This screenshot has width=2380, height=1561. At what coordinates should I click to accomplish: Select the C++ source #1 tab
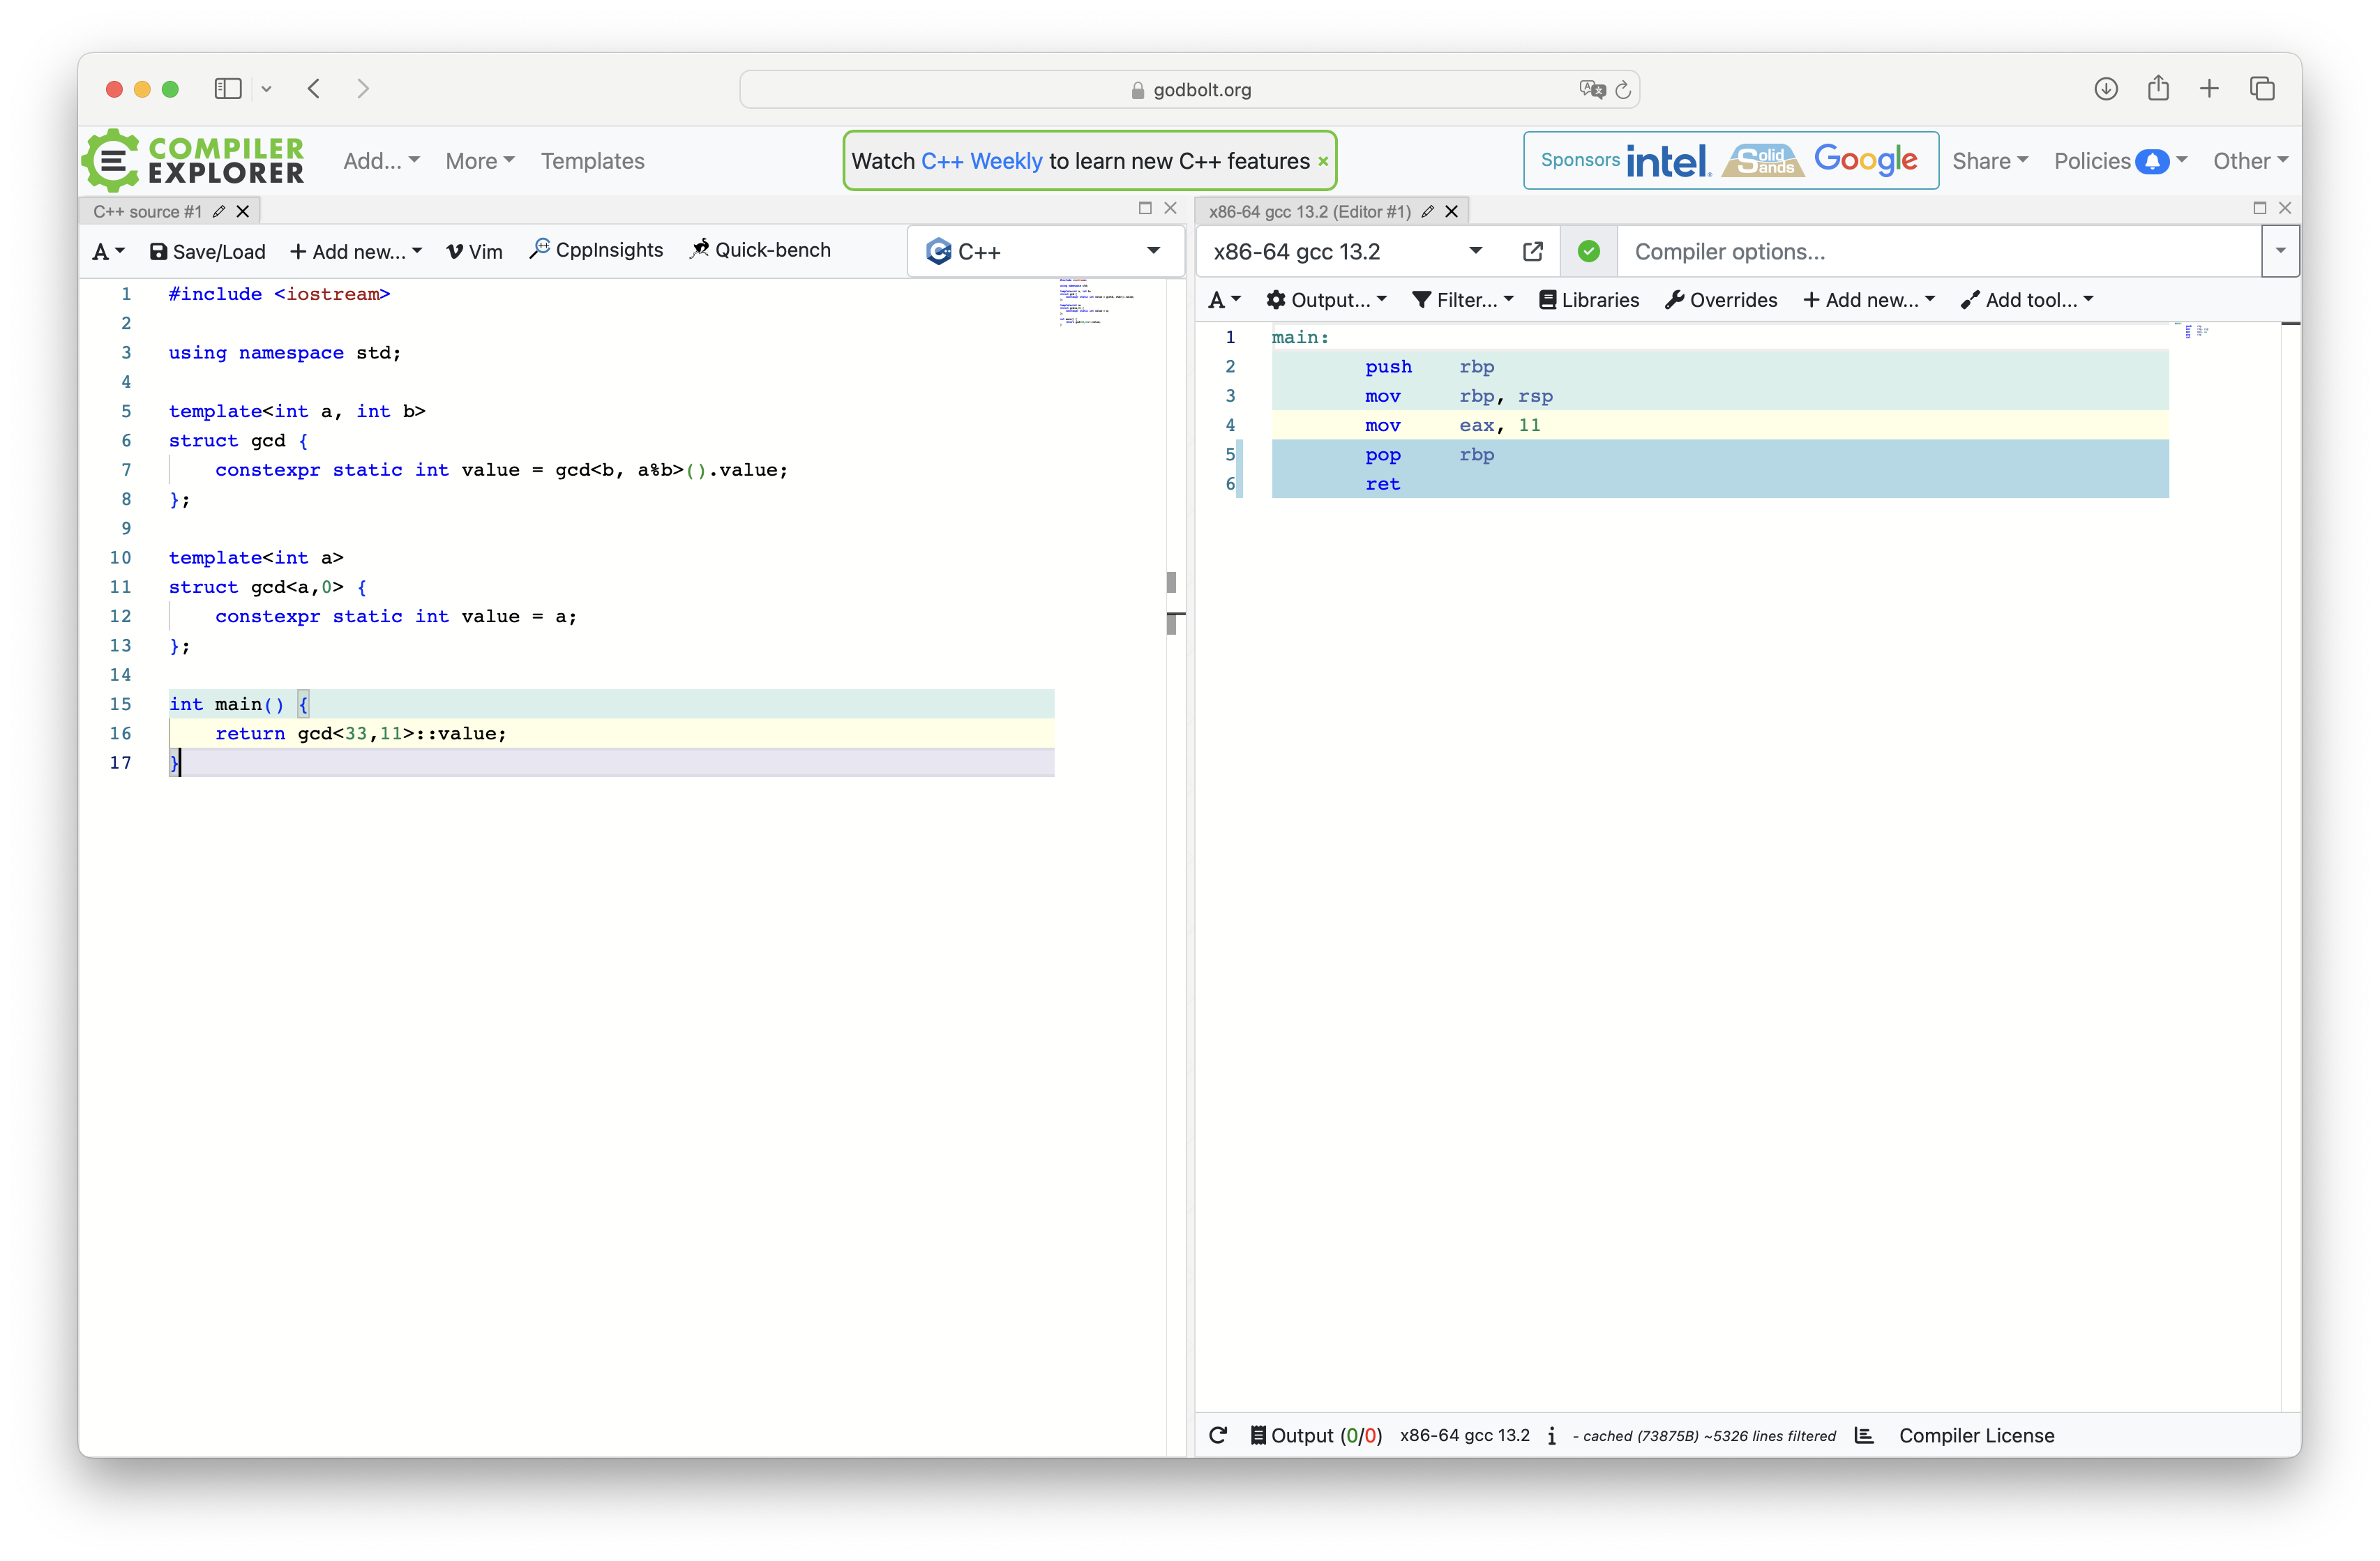tap(148, 211)
